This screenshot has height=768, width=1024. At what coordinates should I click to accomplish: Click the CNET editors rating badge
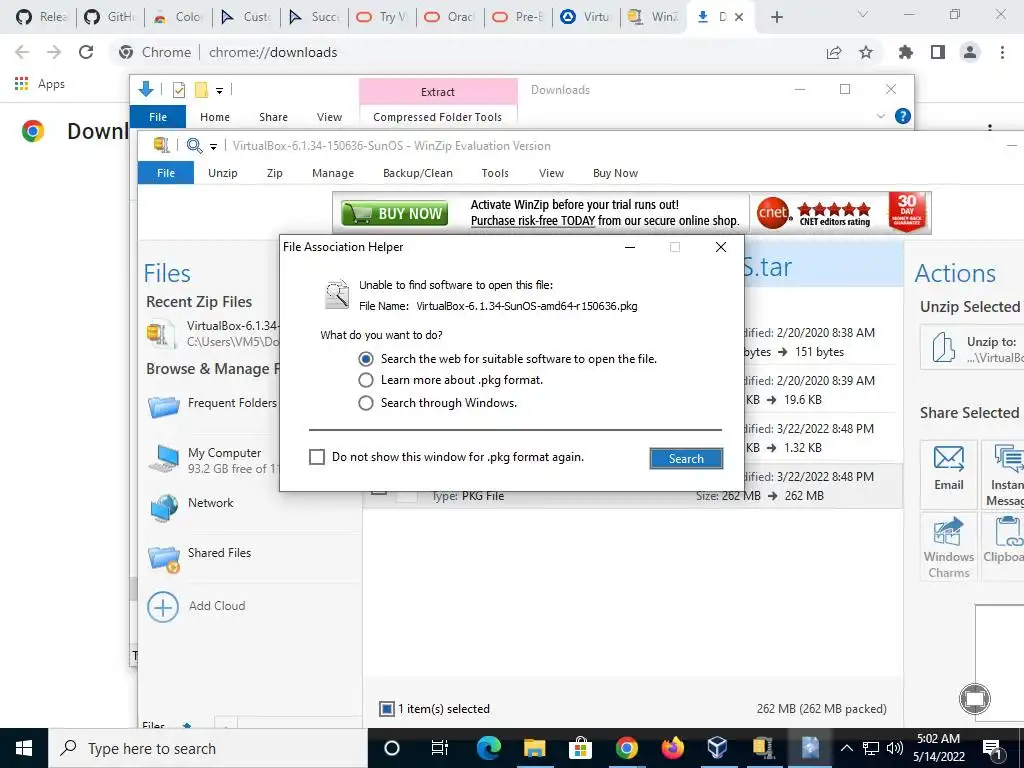click(x=814, y=213)
